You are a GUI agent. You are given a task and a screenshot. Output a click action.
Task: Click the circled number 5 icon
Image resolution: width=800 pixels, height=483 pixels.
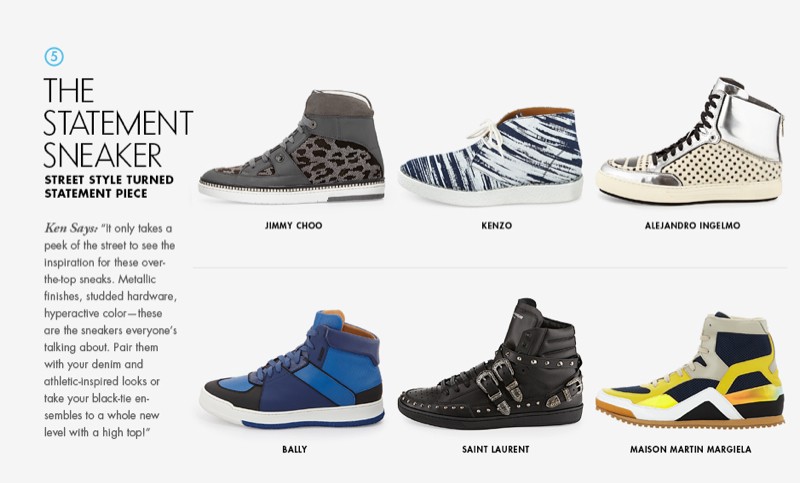tap(54, 57)
